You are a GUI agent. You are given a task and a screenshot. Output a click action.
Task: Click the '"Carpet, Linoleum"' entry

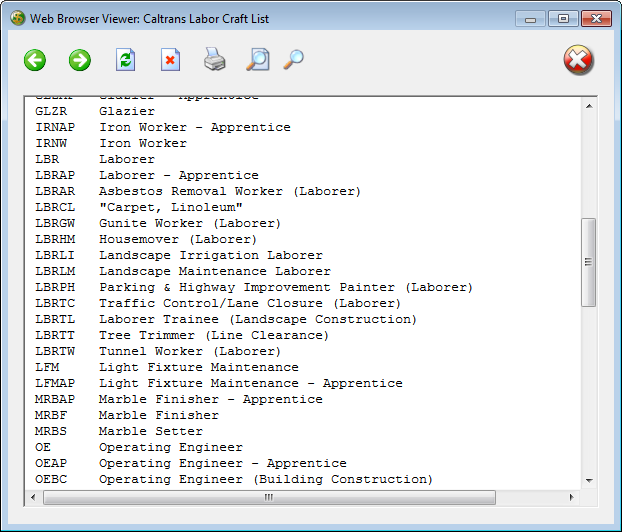[x=171, y=207]
